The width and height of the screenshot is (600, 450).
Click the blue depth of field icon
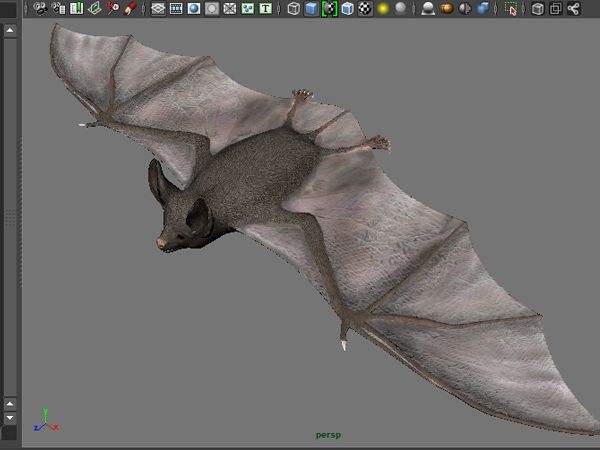tap(483, 8)
